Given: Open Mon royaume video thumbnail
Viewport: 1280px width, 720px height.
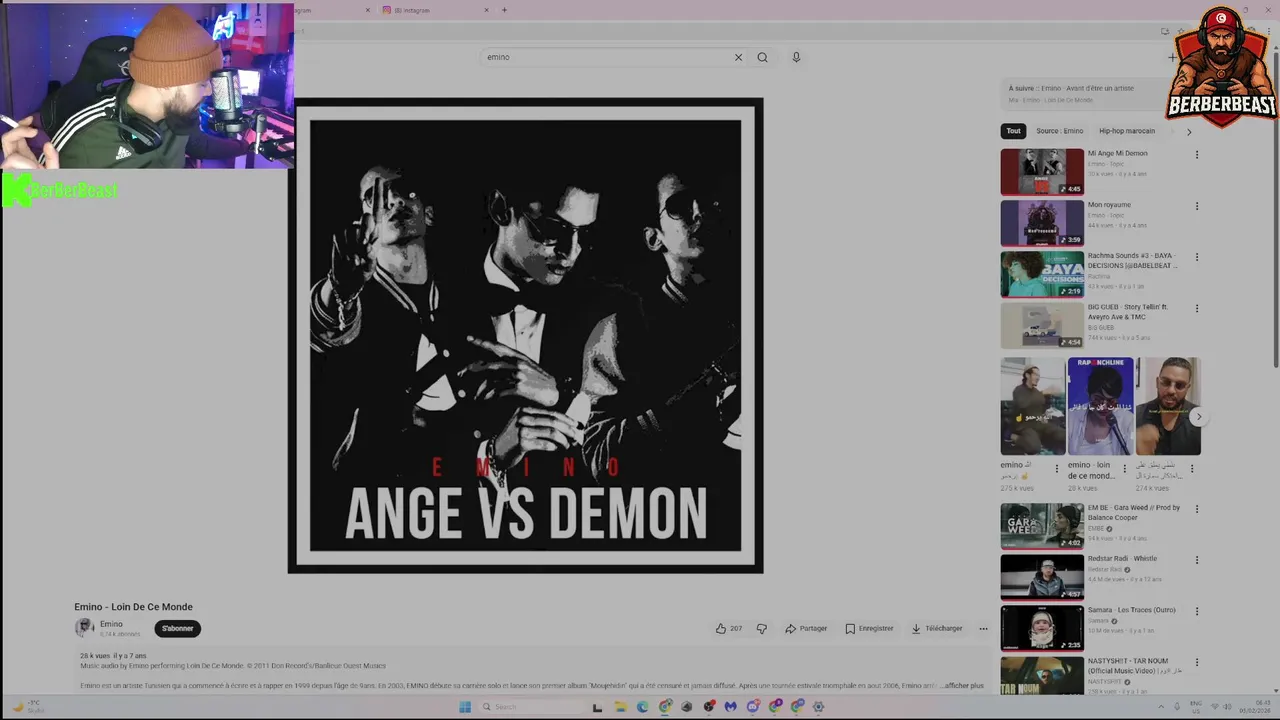Looking at the screenshot, I should pos(1042,223).
